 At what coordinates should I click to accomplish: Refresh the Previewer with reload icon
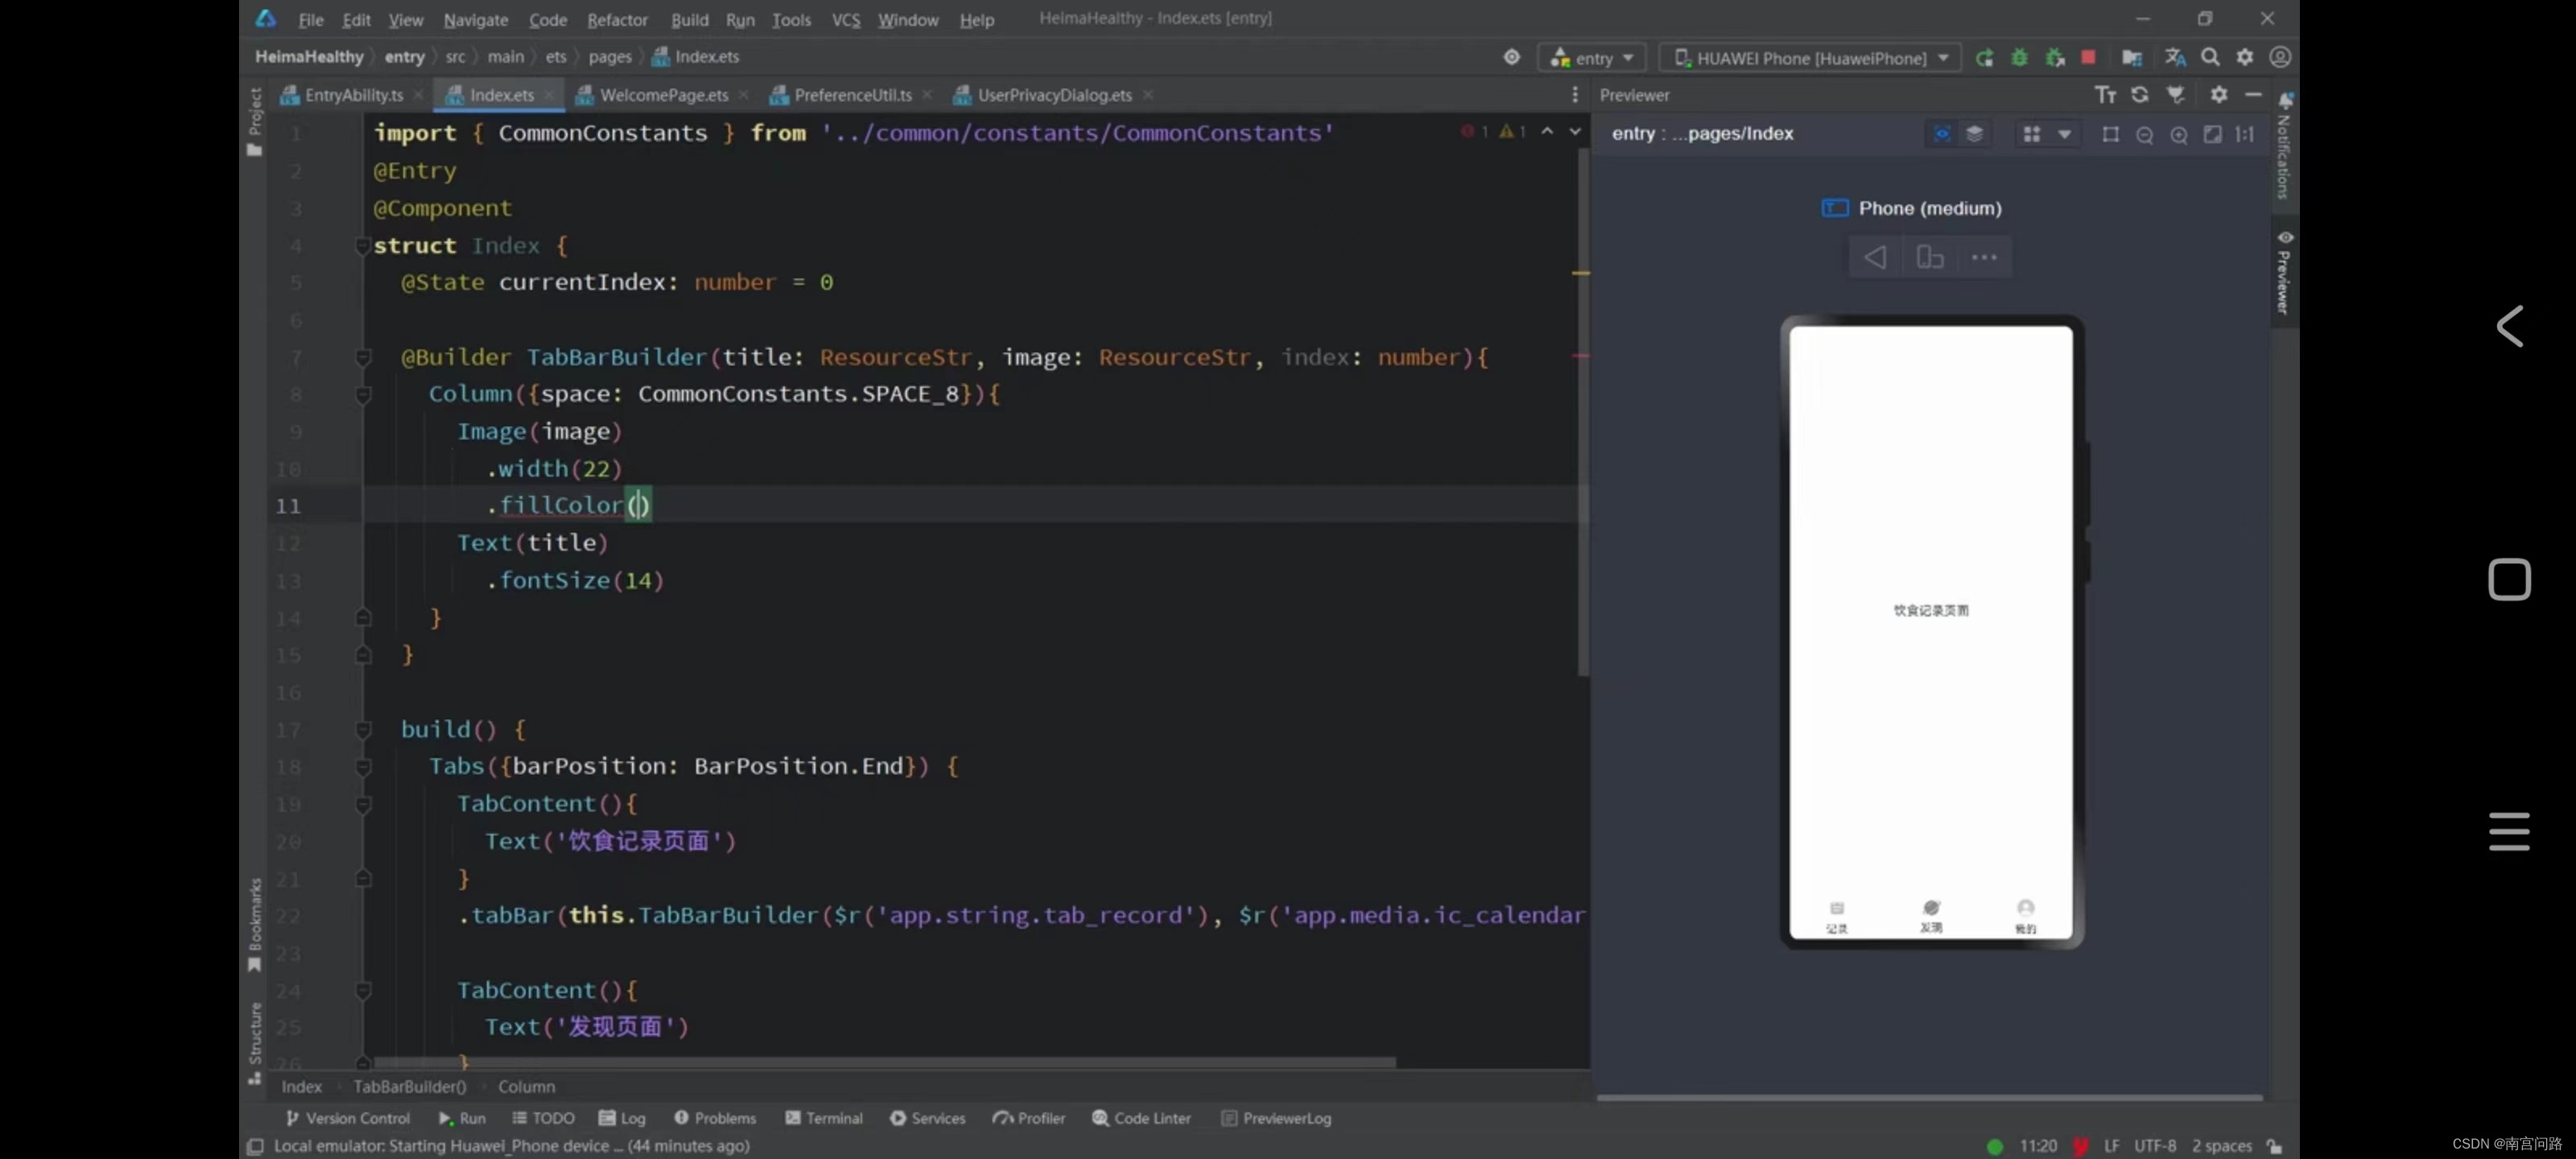point(2139,94)
